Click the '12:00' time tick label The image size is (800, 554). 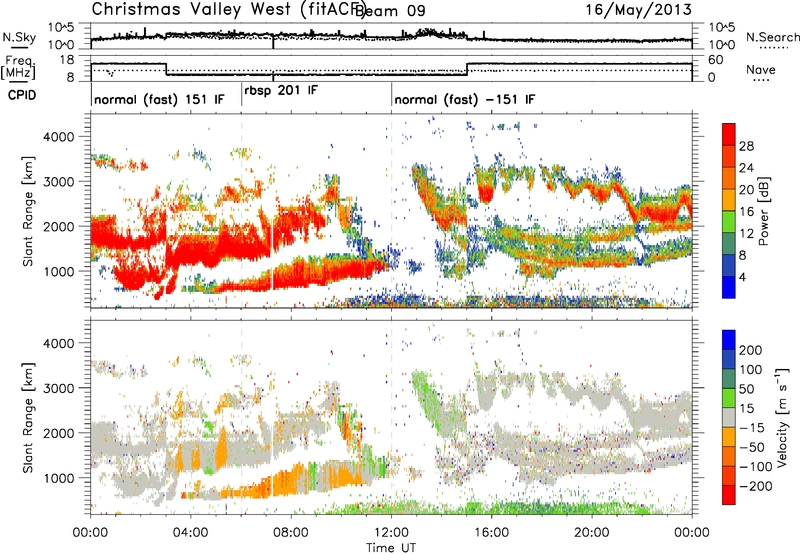pos(391,533)
